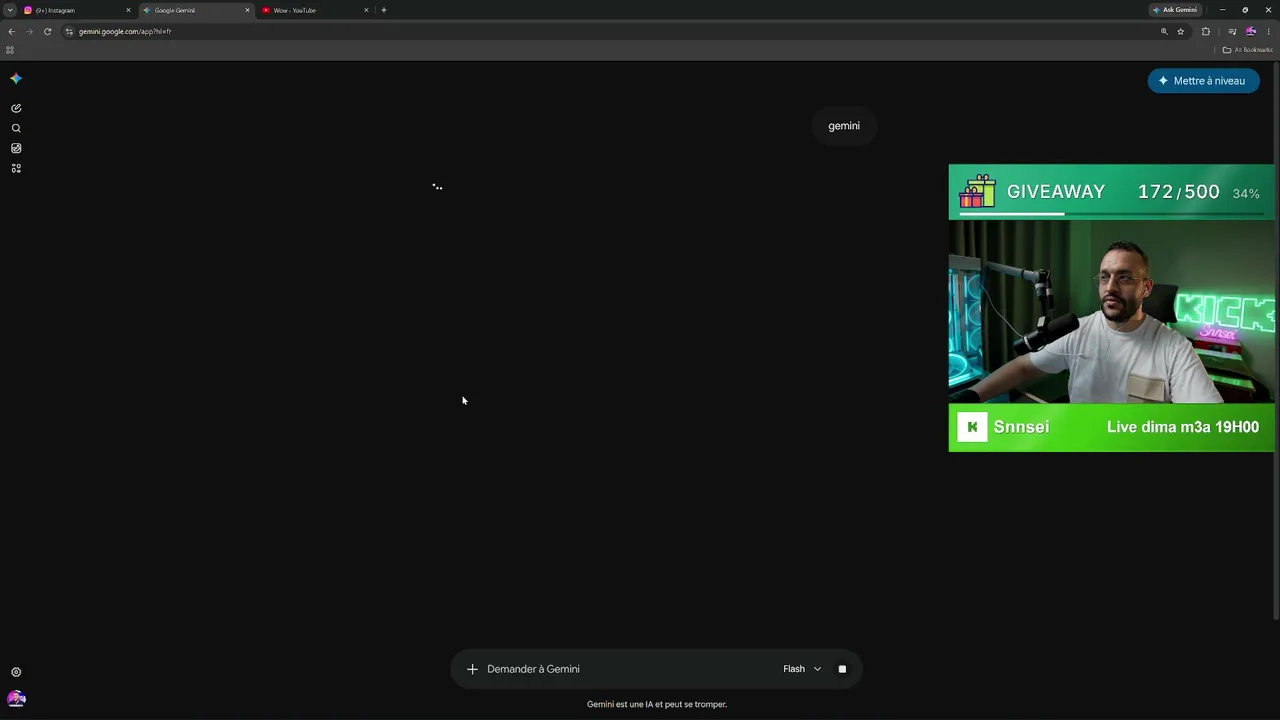This screenshot has width=1280, height=720.
Task: Start a new chat from the sidebar
Action: (16, 108)
